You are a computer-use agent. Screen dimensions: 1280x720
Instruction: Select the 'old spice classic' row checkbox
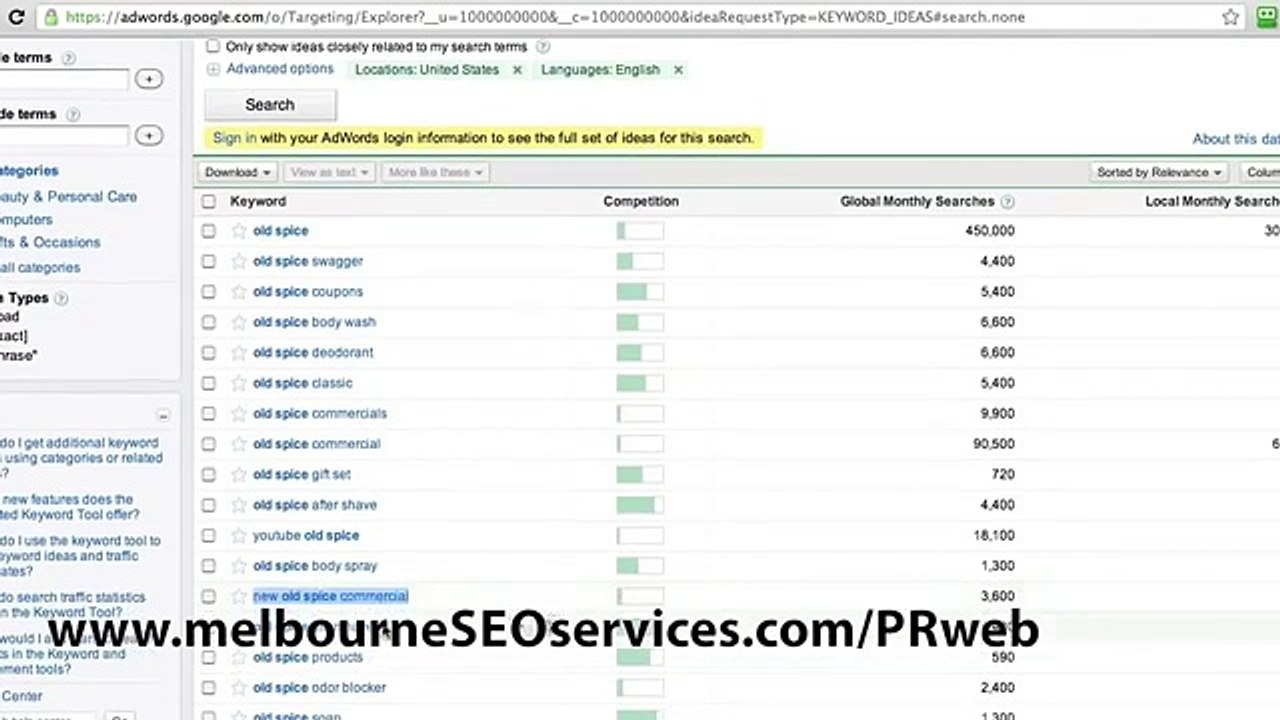pyautogui.click(x=208, y=383)
